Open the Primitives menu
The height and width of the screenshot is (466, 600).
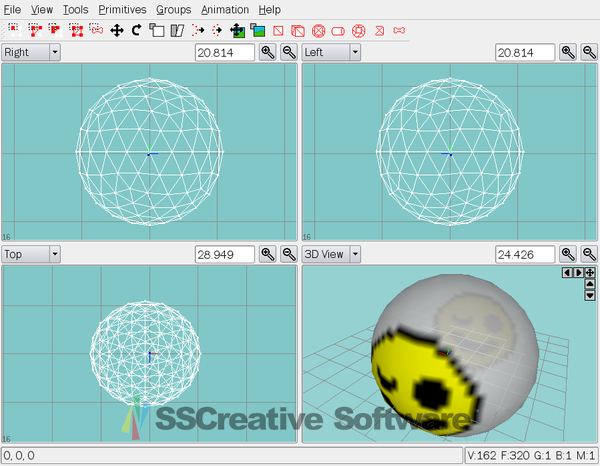click(122, 10)
